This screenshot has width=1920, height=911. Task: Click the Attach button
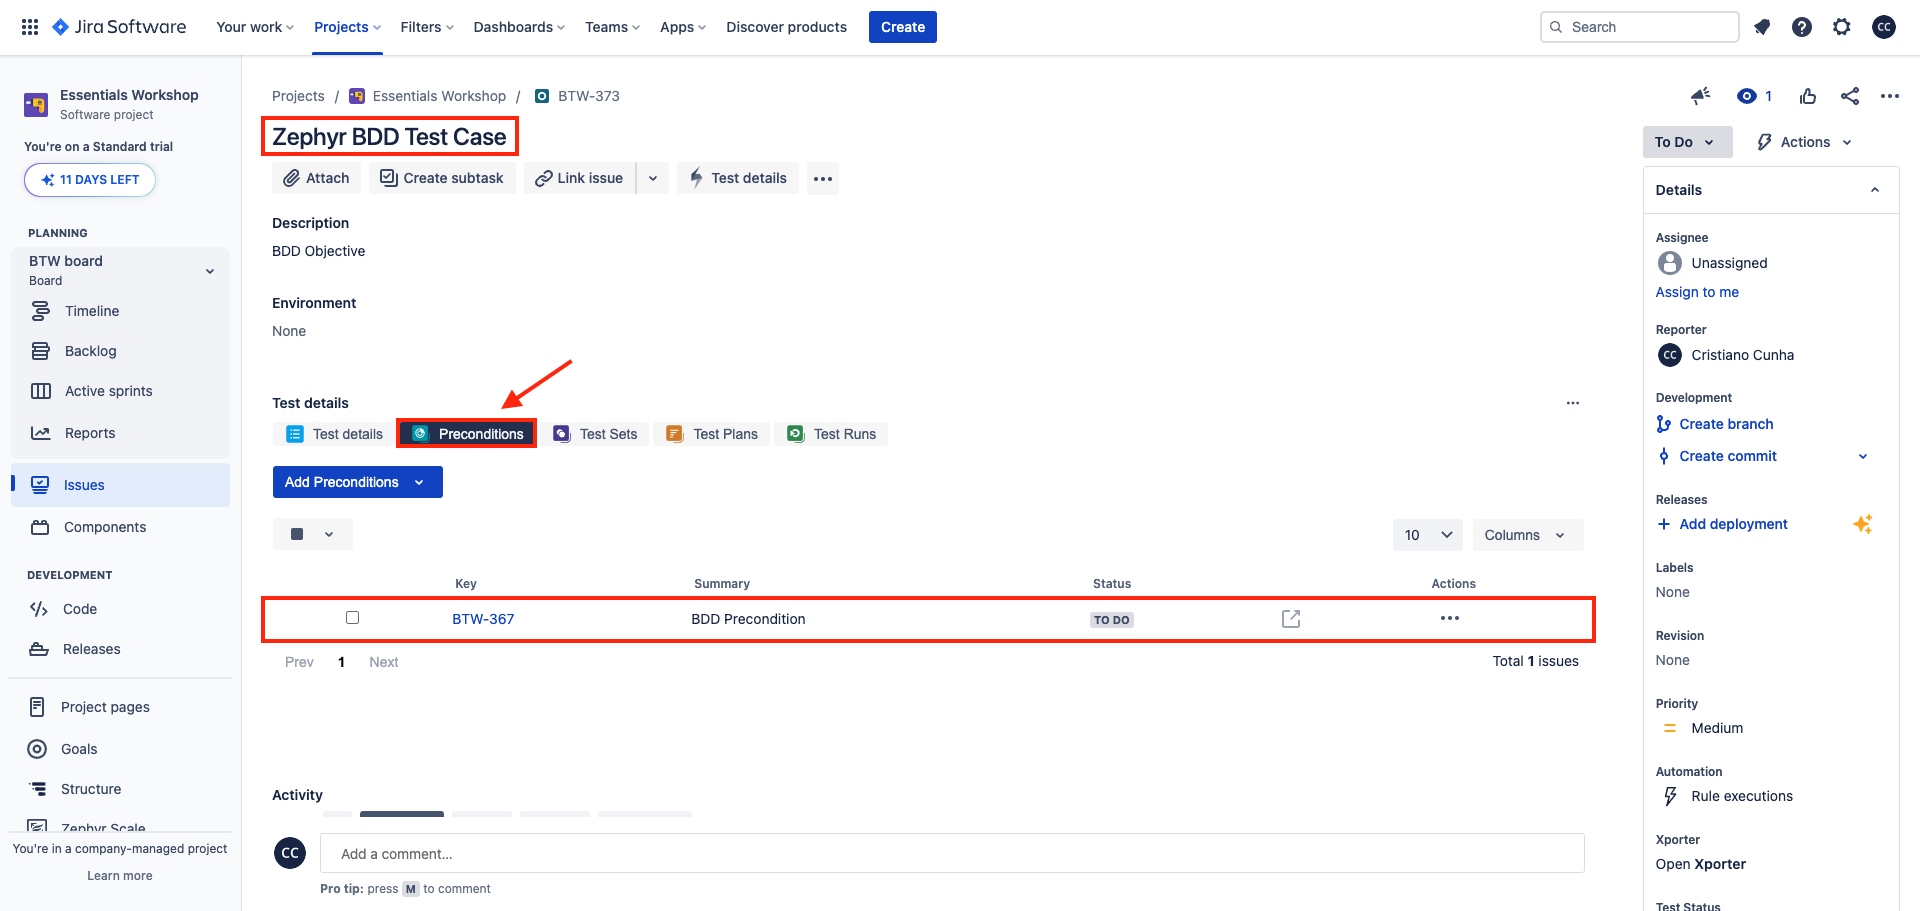316,178
